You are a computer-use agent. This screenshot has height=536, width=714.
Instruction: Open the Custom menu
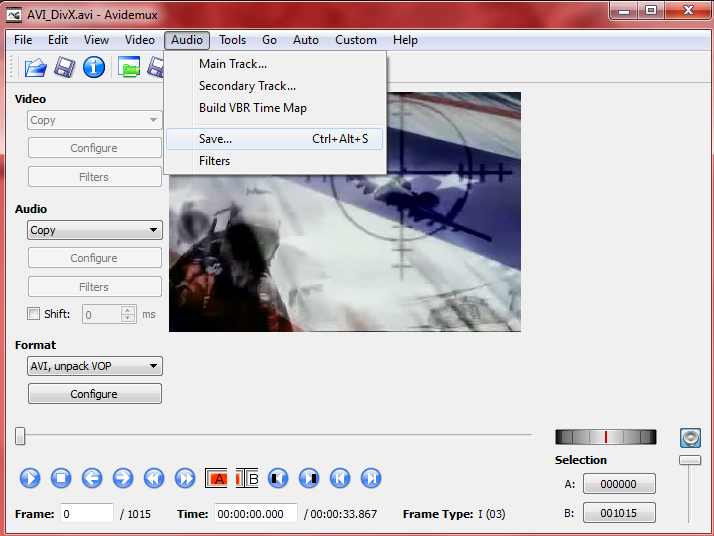click(356, 40)
